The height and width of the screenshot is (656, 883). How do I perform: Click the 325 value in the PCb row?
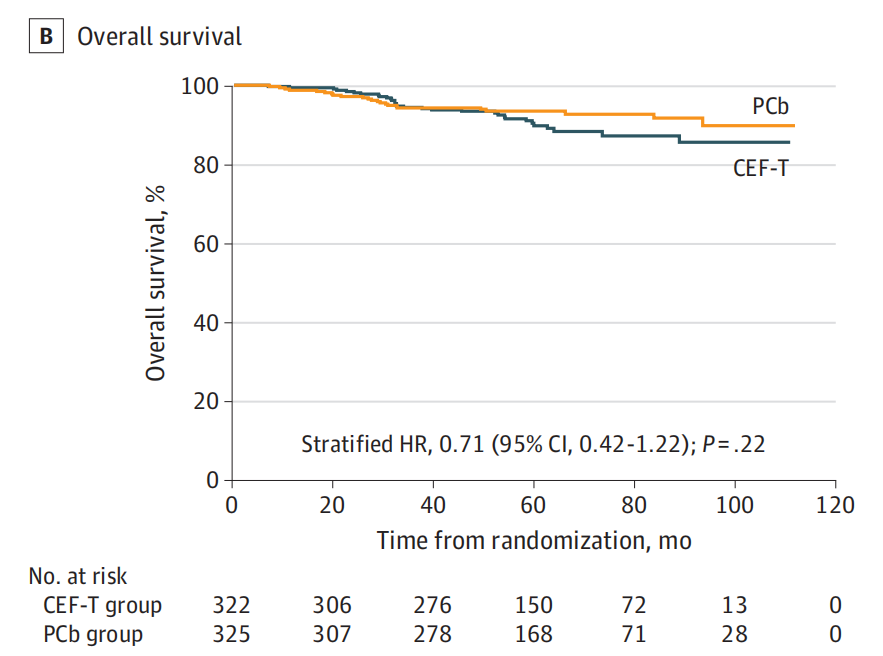(x=232, y=634)
